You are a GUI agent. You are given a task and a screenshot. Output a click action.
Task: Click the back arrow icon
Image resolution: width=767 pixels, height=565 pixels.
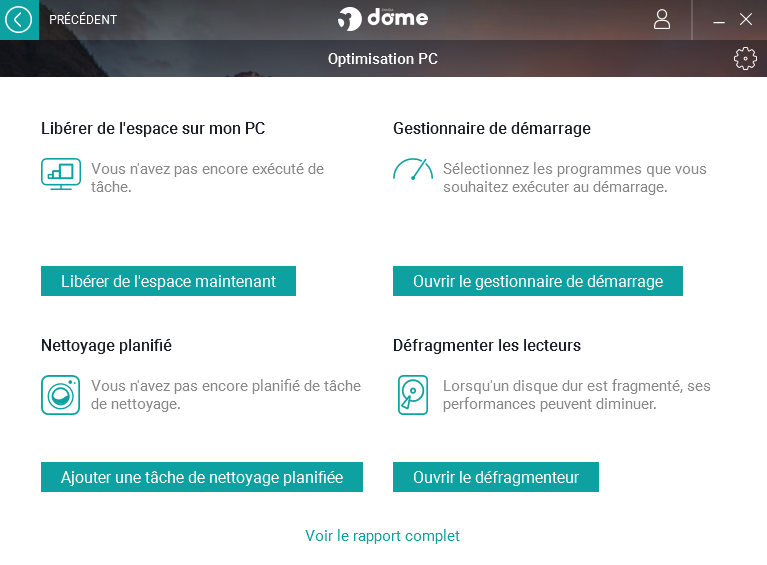click(19, 19)
